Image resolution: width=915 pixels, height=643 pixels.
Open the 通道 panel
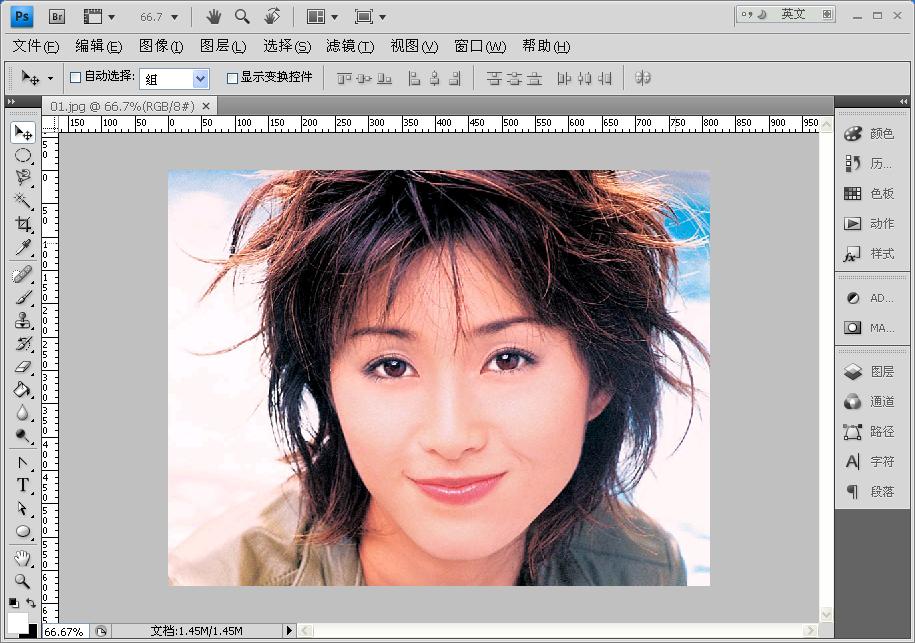(869, 401)
